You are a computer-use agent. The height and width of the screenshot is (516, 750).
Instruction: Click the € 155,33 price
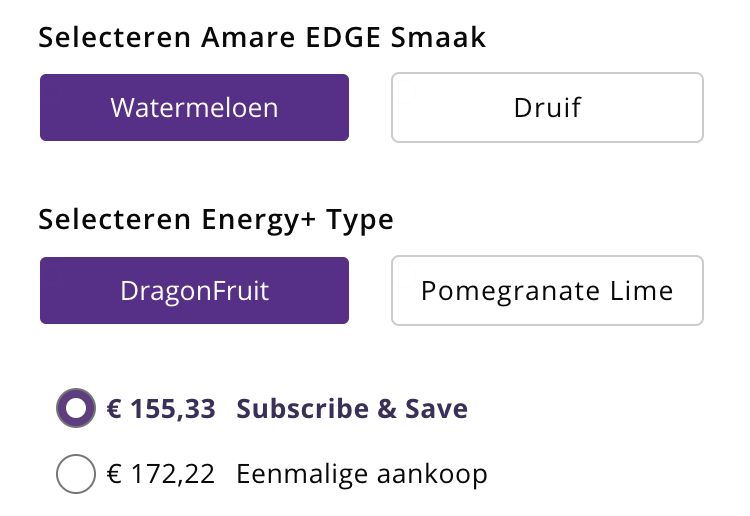(x=161, y=408)
